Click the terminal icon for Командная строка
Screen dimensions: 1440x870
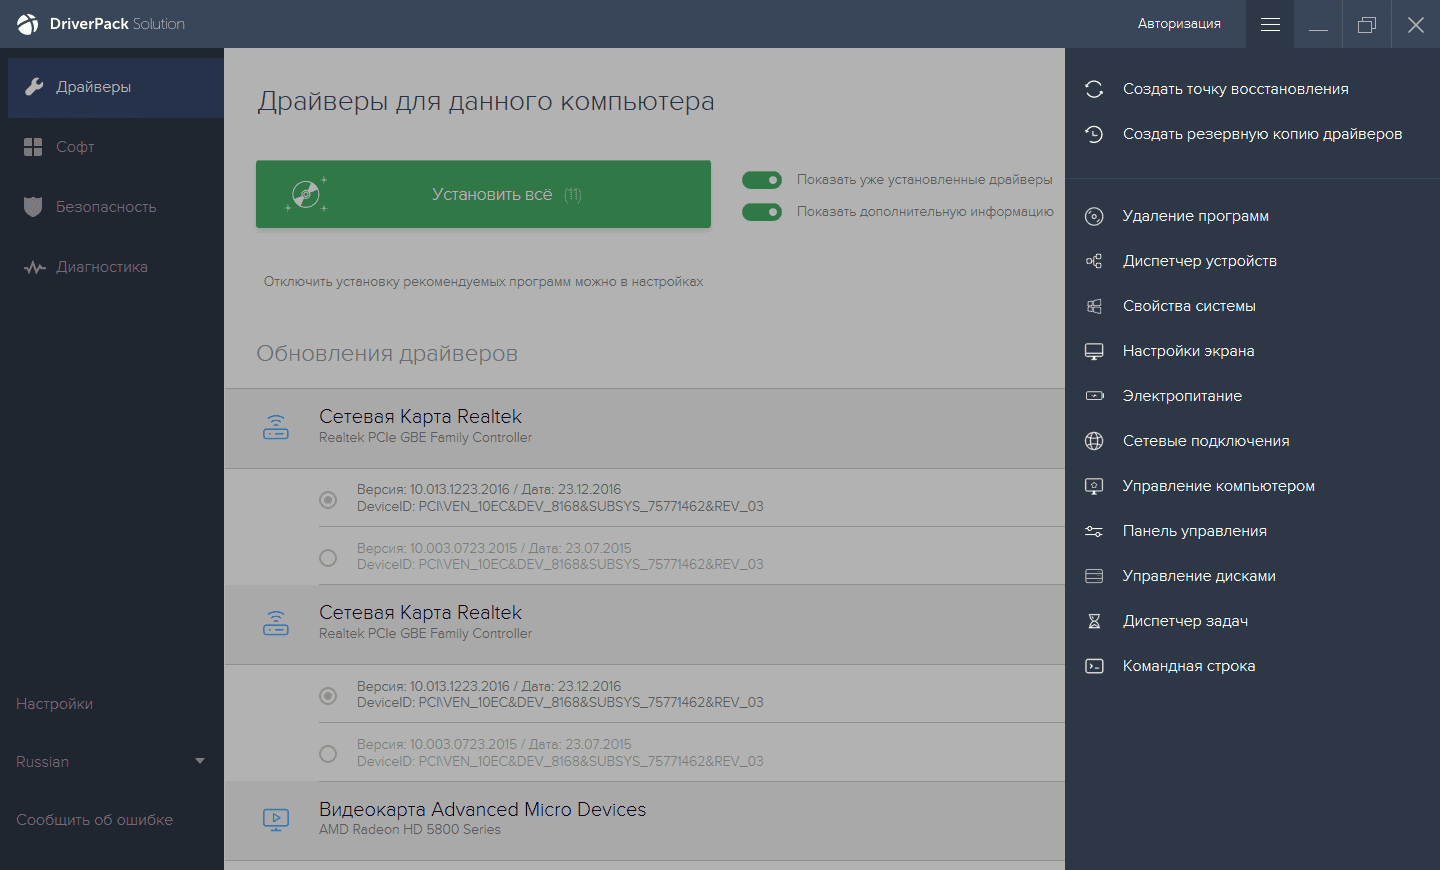click(x=1094, y=666)
